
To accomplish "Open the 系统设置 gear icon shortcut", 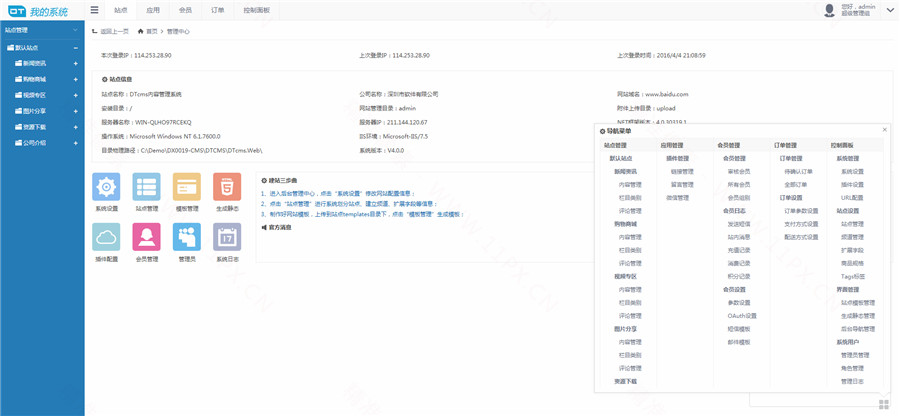I will point(106,187).
